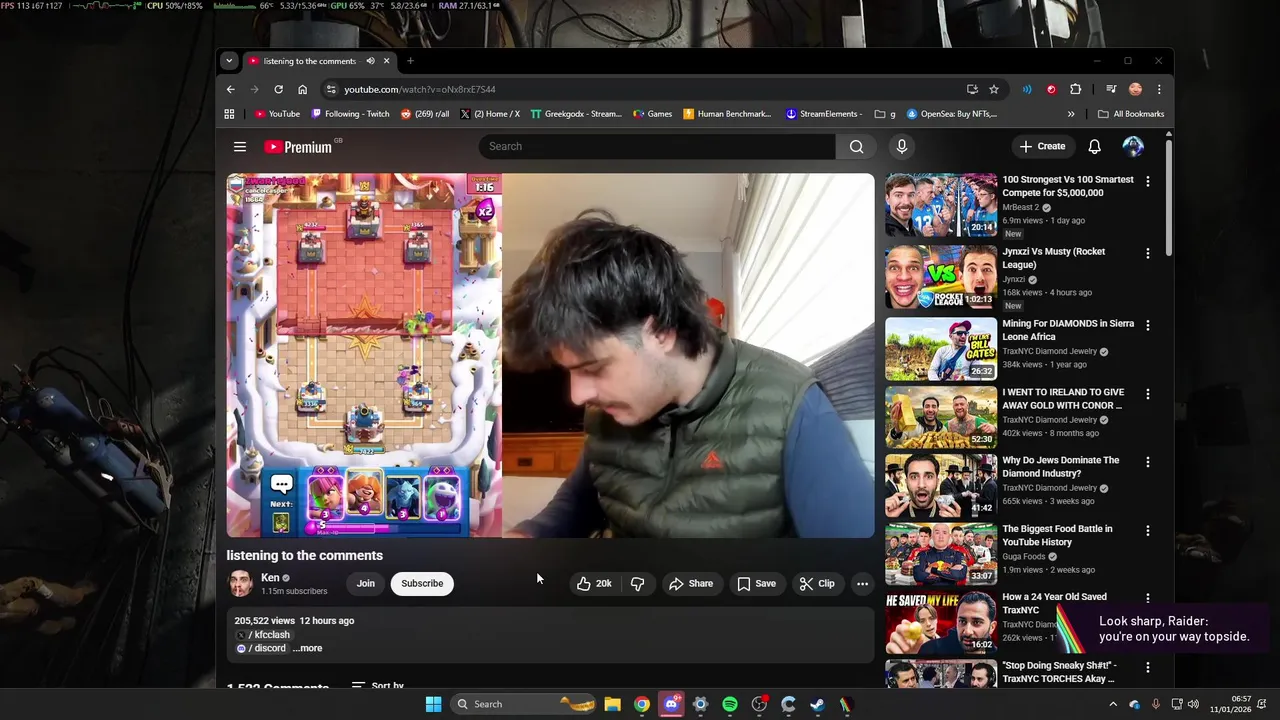This screenshot has width=1280, height=720.
Task: Open All Bookmarks folder
Action: coord(1131,114)
